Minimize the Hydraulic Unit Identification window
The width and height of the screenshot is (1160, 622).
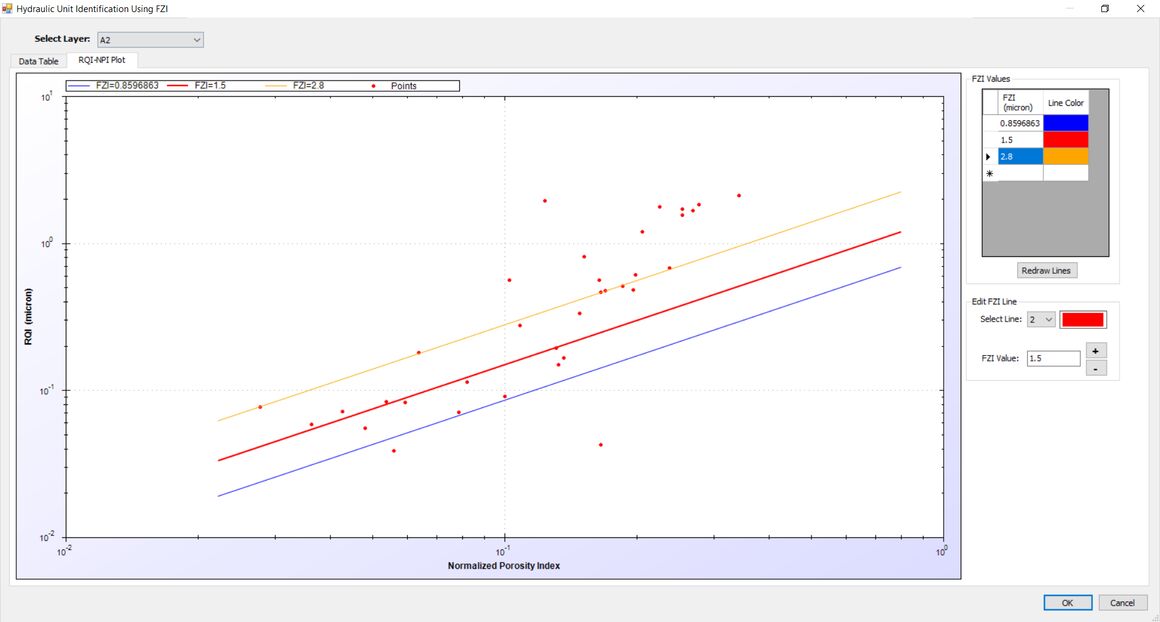[x=1068, y=8]
